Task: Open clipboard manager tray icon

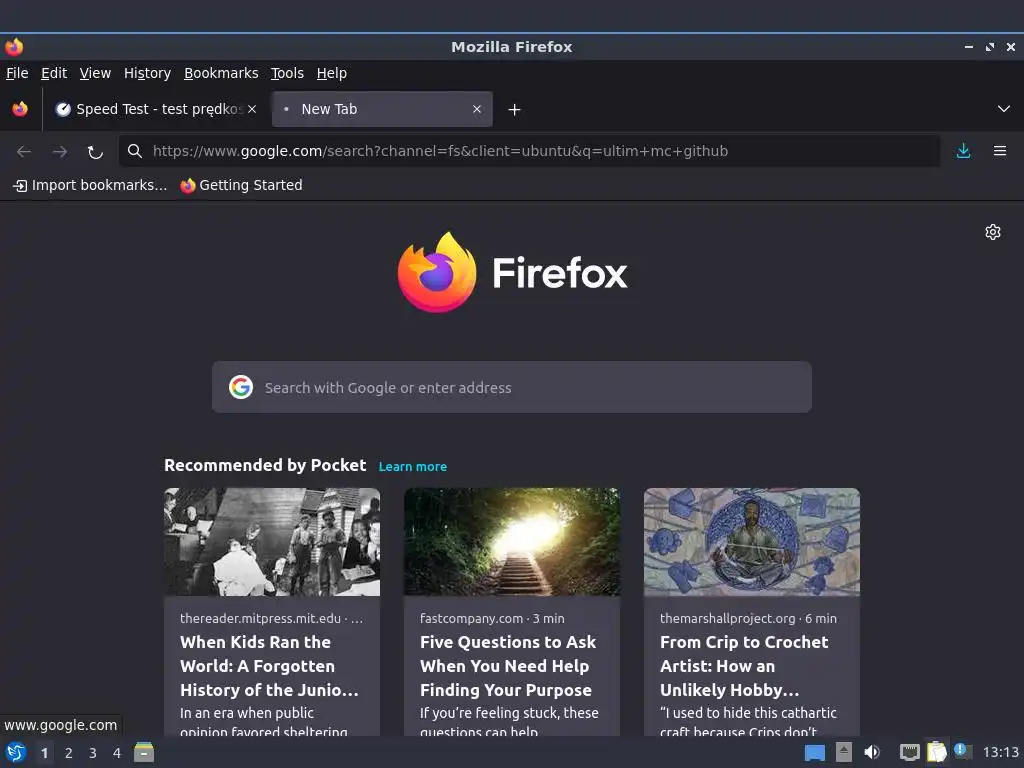Action: 936,752
